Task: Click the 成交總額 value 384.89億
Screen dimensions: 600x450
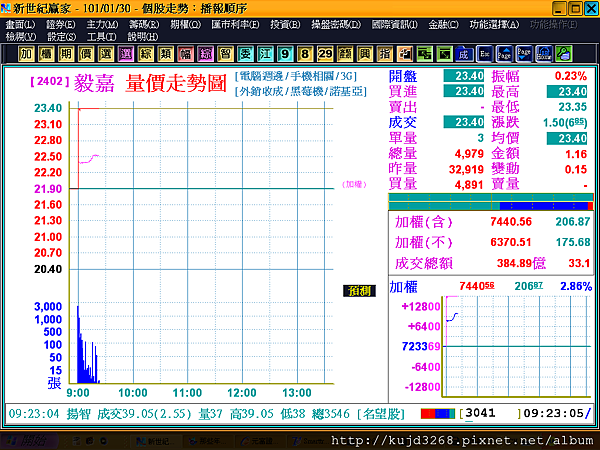Action: [521, 263]
